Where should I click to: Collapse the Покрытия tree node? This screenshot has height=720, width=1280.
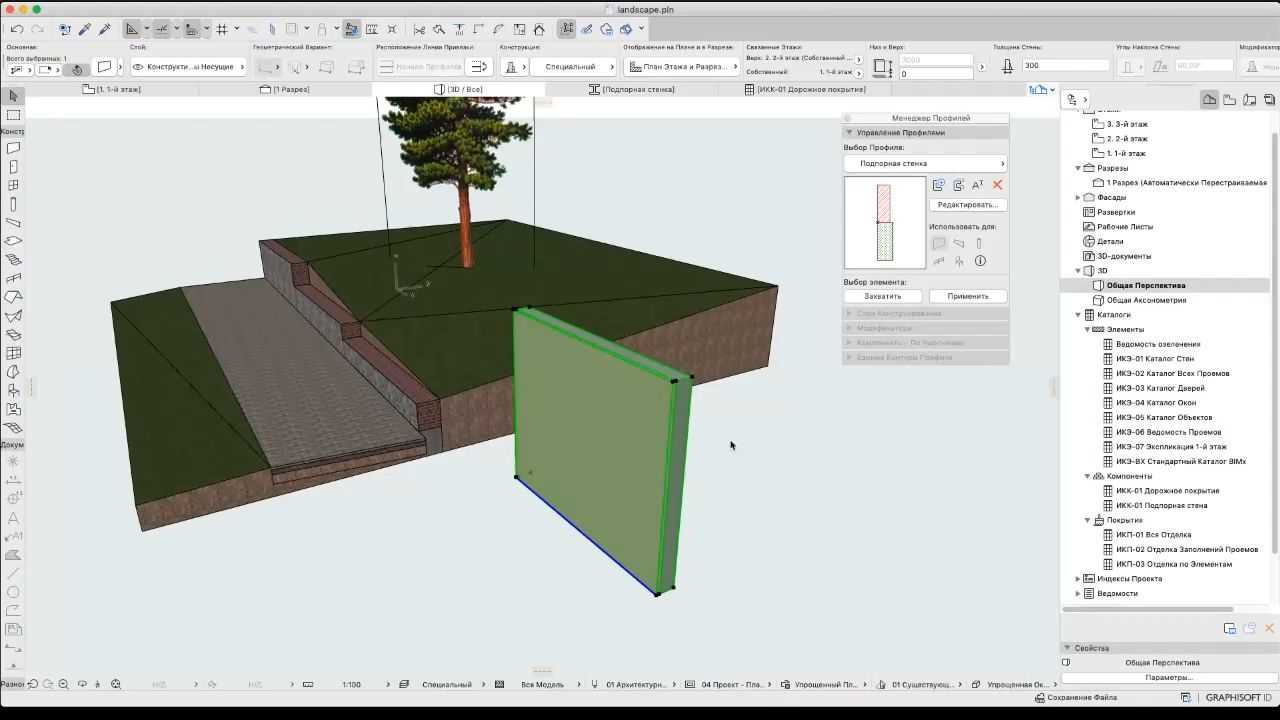pos(1088,520)
